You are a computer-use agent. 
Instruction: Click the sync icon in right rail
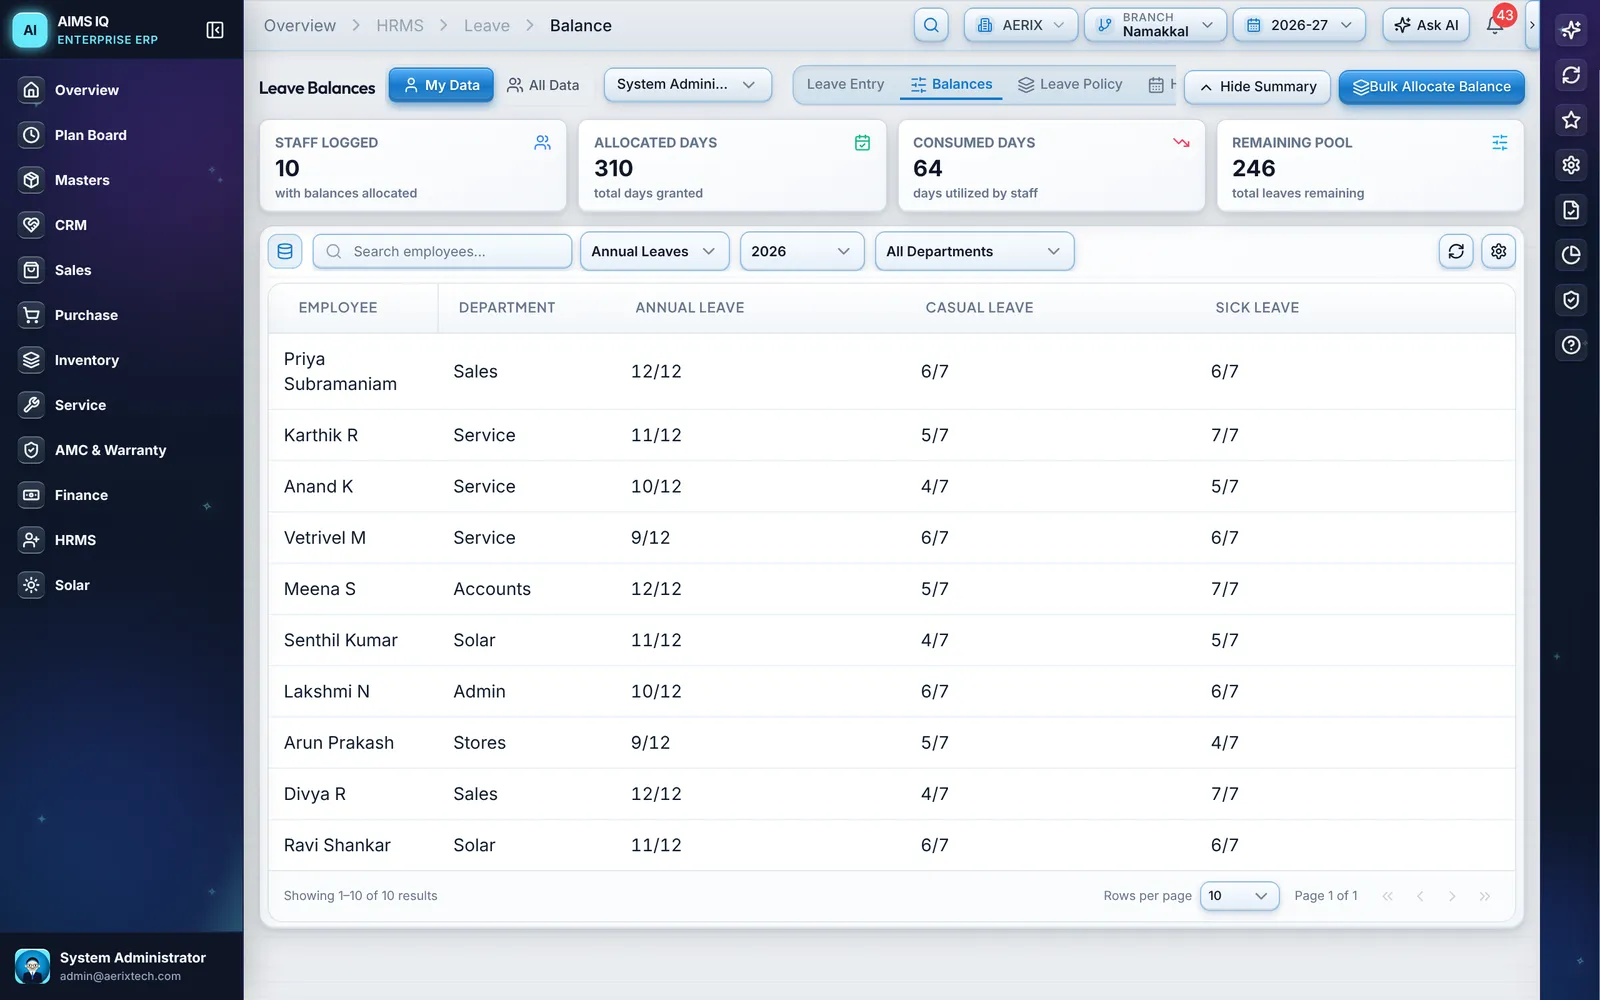pos(1571,75)
